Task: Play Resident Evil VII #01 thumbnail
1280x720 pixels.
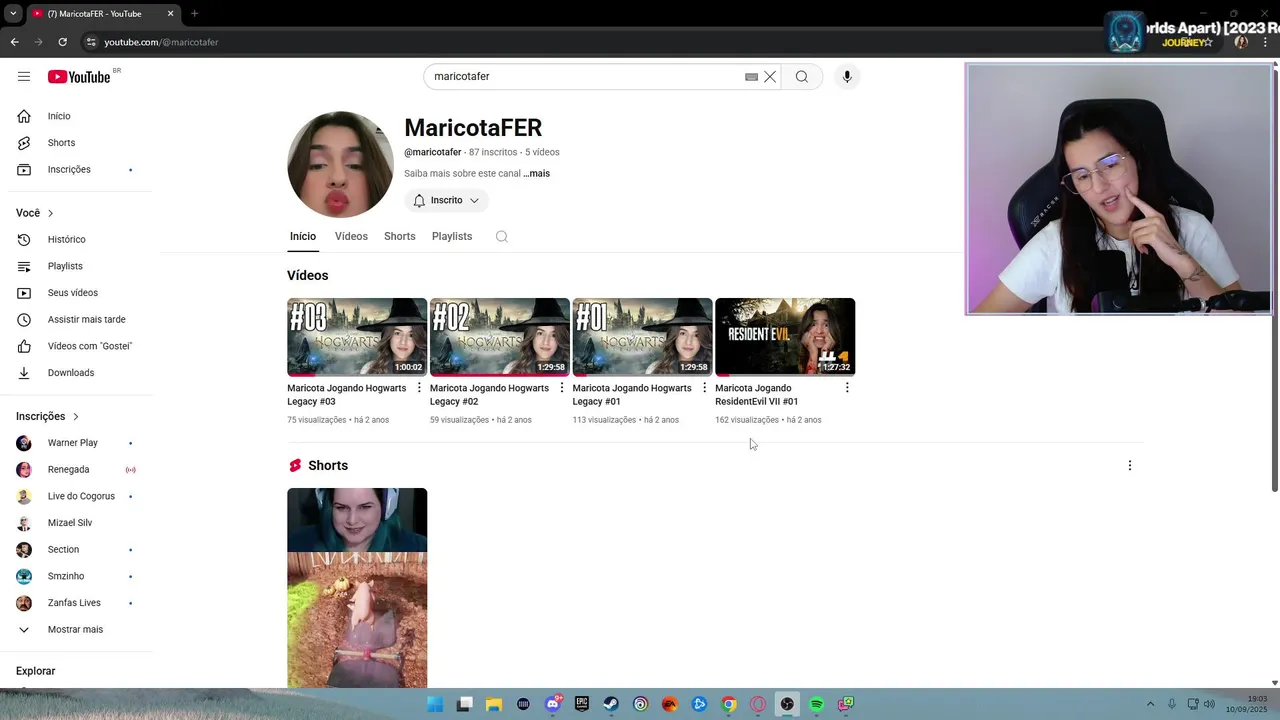Action: [785, 337]
